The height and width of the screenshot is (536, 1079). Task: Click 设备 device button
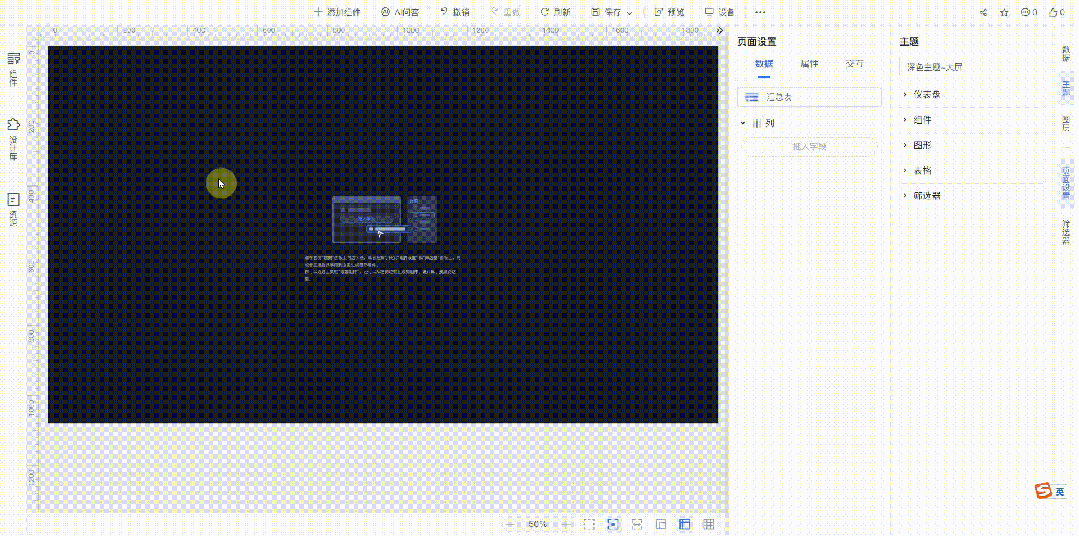719,12
